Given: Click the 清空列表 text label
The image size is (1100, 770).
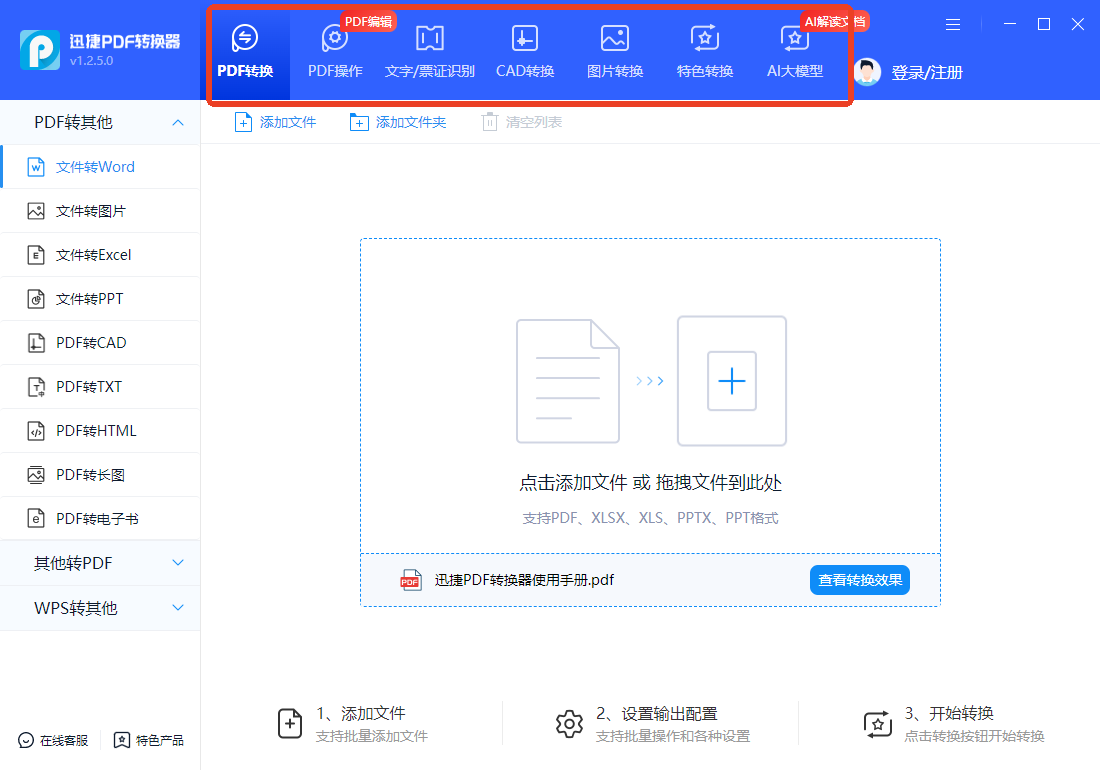Looking at the screenshot, I should tap(534, 122).
